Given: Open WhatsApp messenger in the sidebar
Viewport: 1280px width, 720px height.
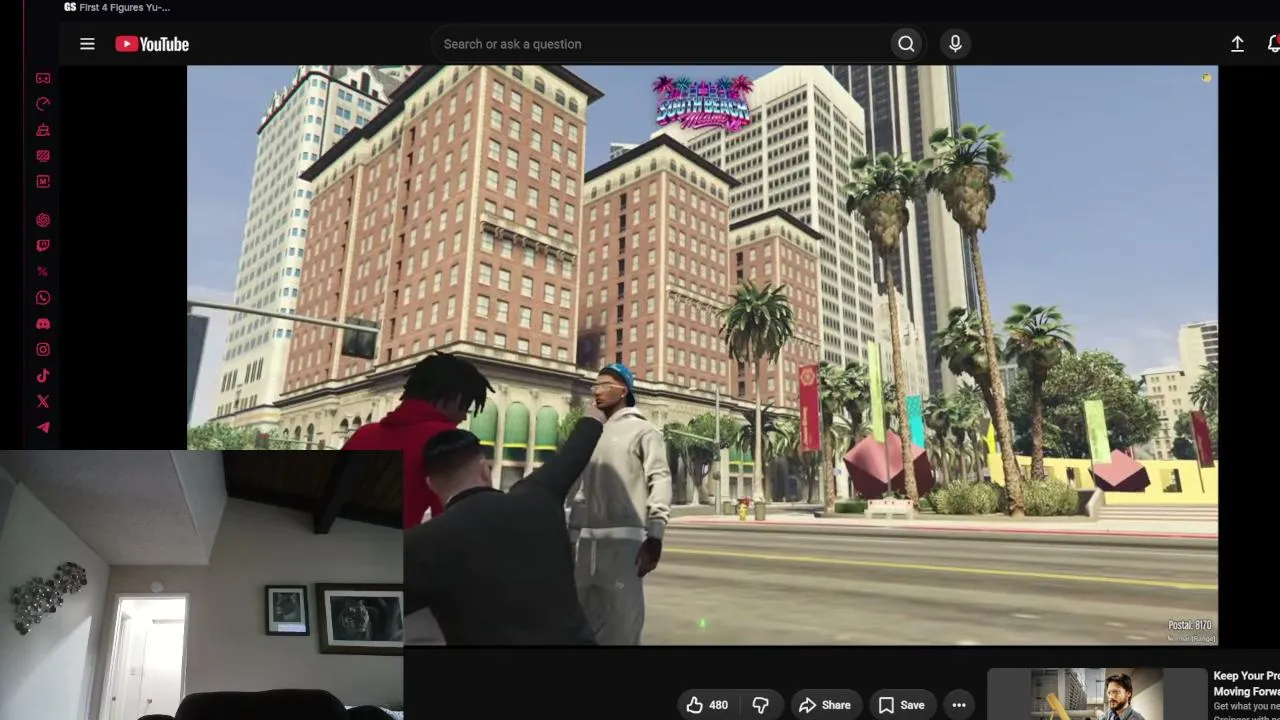Looking at the screenshot, I should click(43, 298).
